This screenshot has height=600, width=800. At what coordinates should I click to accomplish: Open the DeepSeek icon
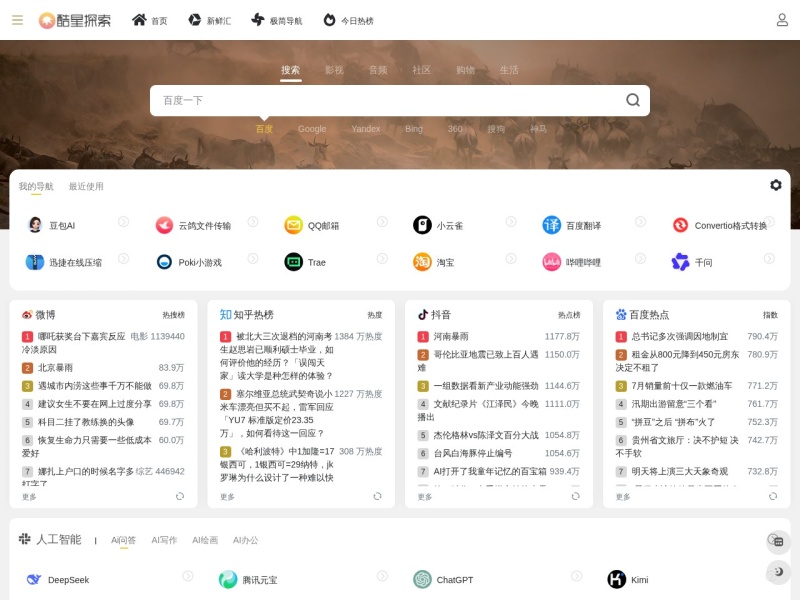point(34,580)
